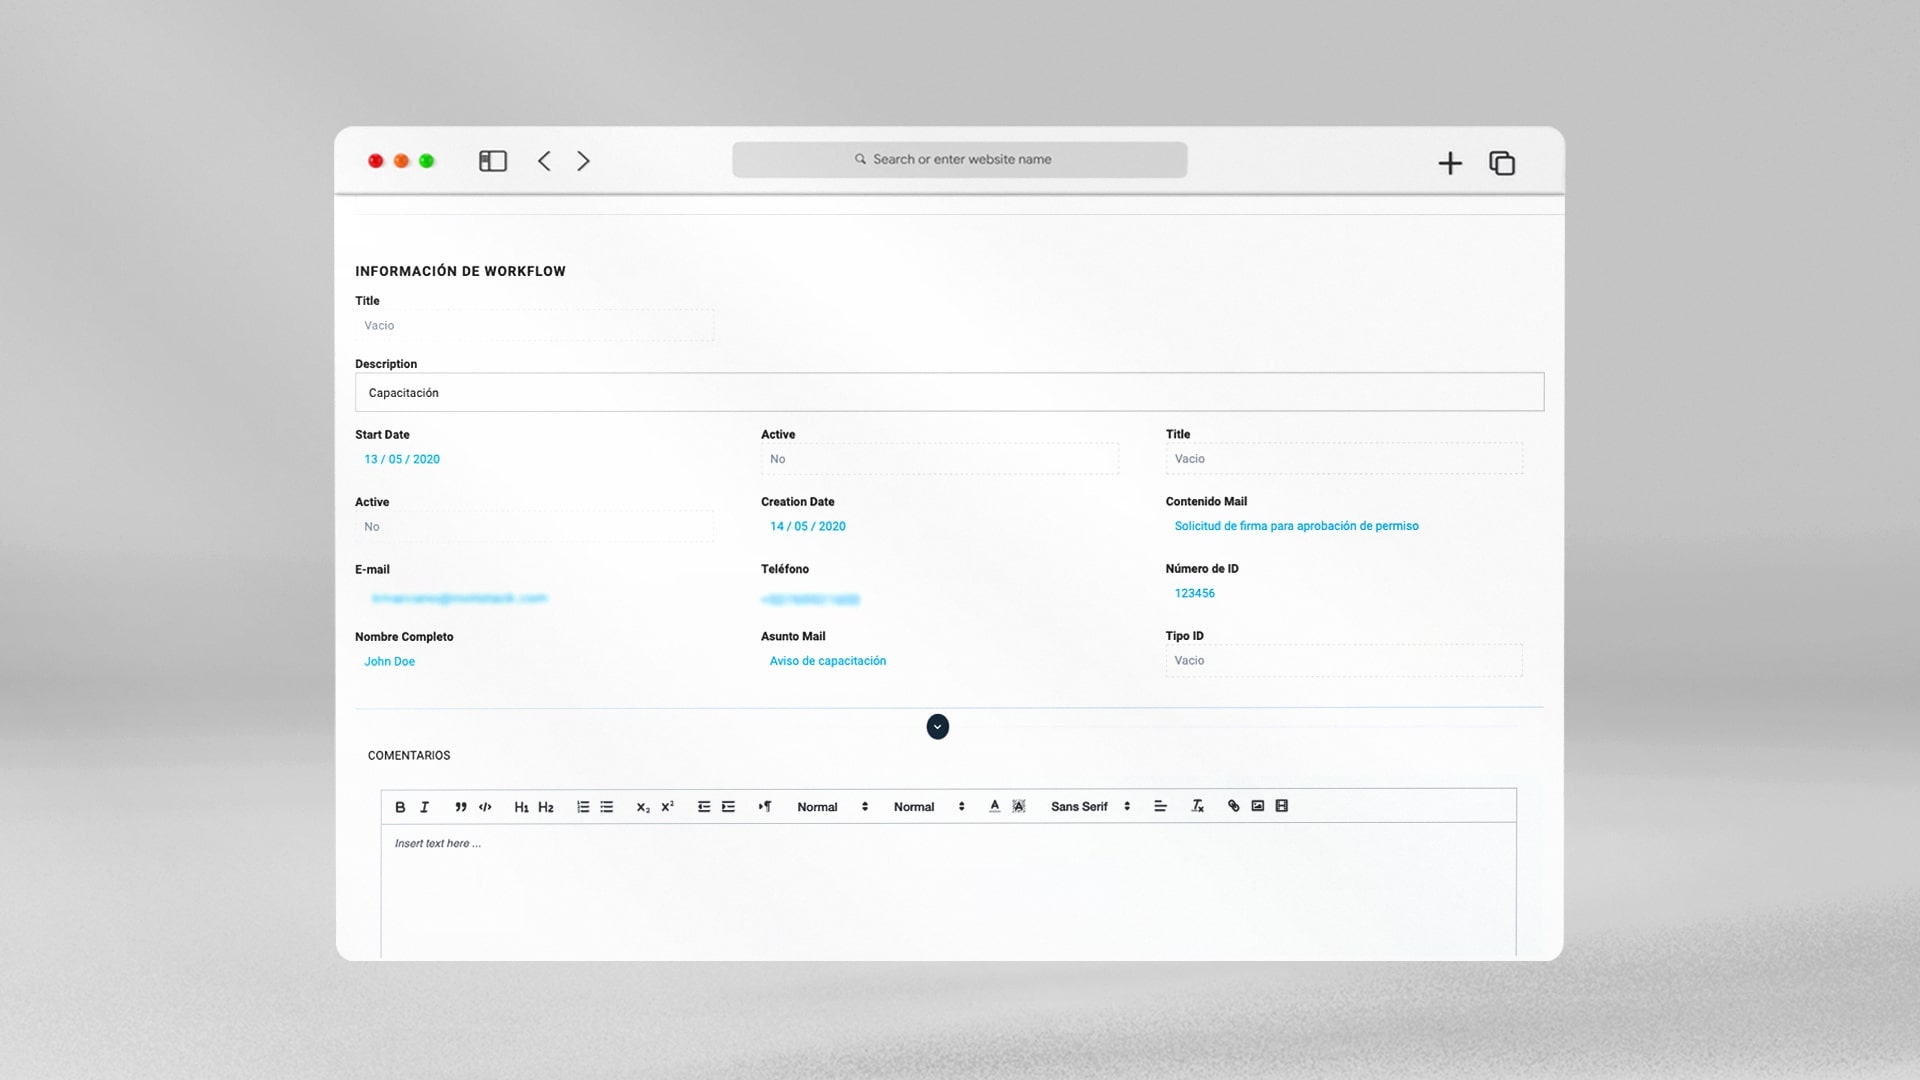Toggle italic formatting in comments editor
1920x1080 pixels.
424,807
